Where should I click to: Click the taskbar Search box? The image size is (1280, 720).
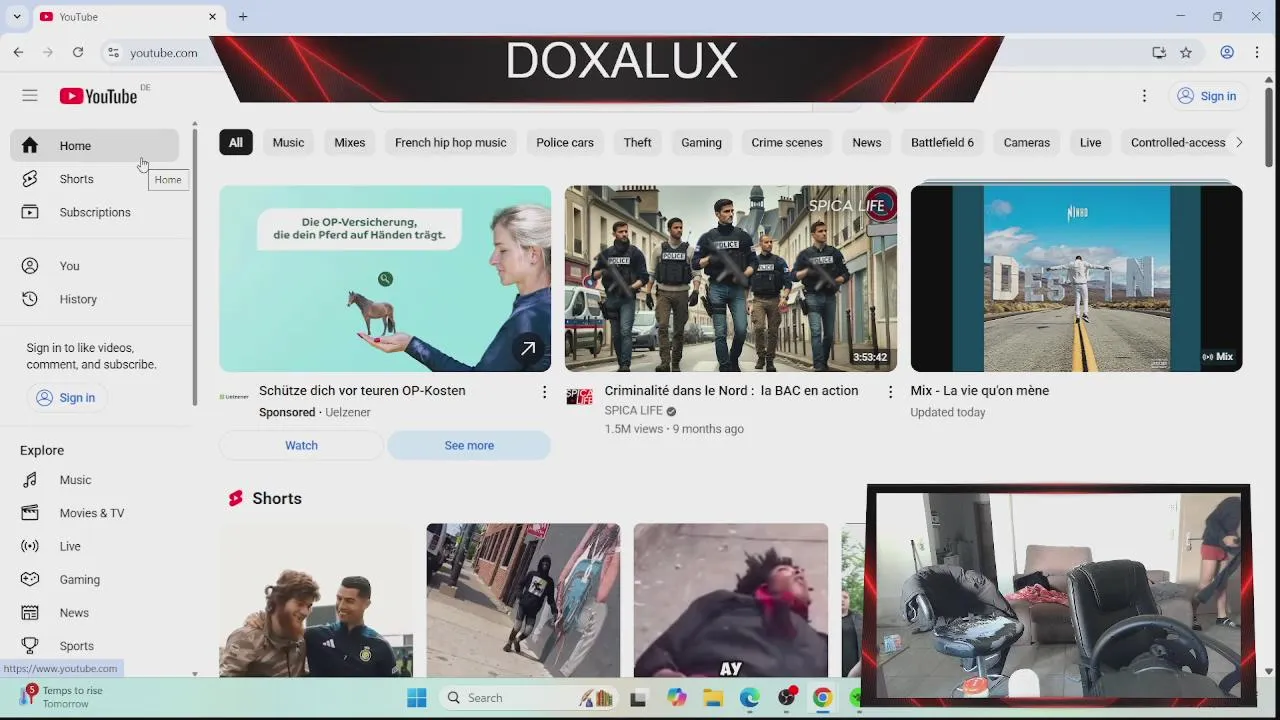530,698
